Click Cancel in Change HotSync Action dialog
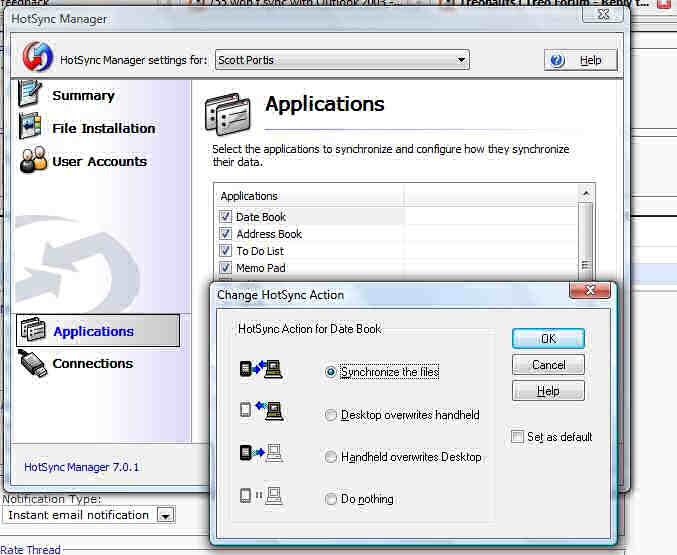677x555 pixels. [548, 365]
